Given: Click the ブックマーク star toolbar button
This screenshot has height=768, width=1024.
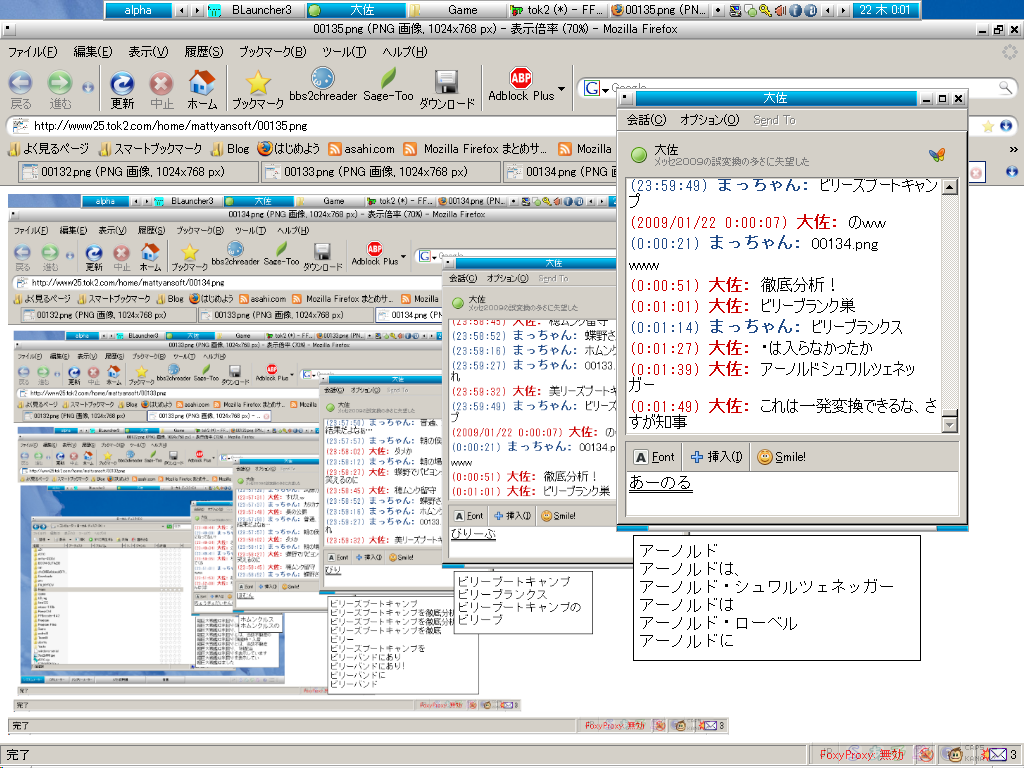Looking at the screenshot, I should [x=258, y=91].
